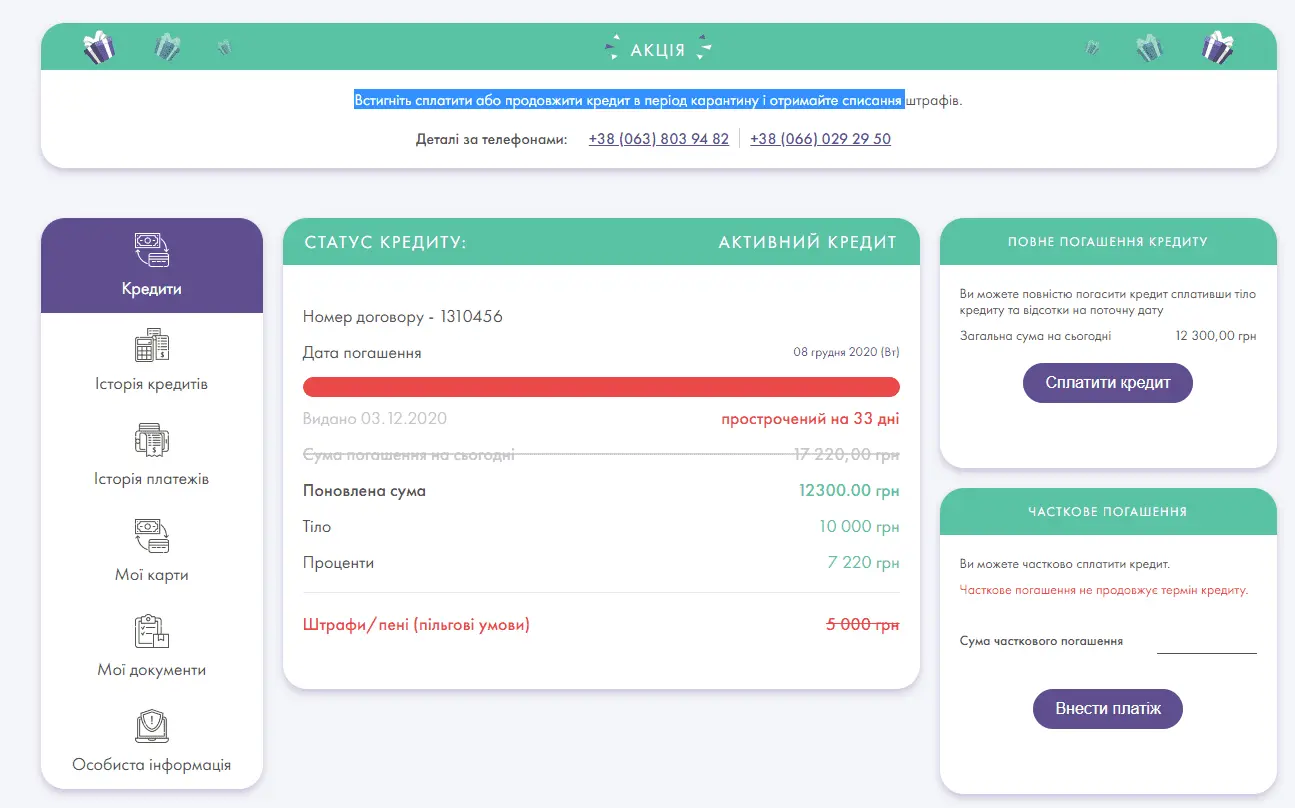This screenshot has height=808, width=1295.
Task: Go to Історія платежів menu label
Action: click(152, 479)
